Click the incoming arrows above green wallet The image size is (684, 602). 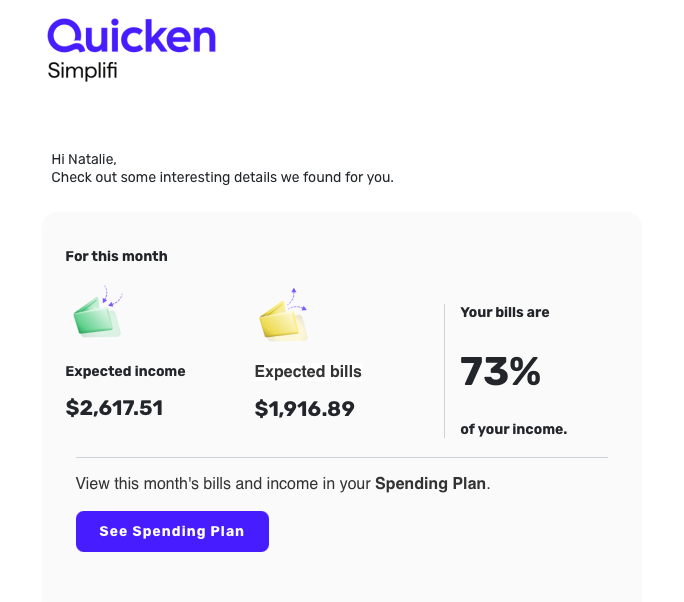point(112,296)
